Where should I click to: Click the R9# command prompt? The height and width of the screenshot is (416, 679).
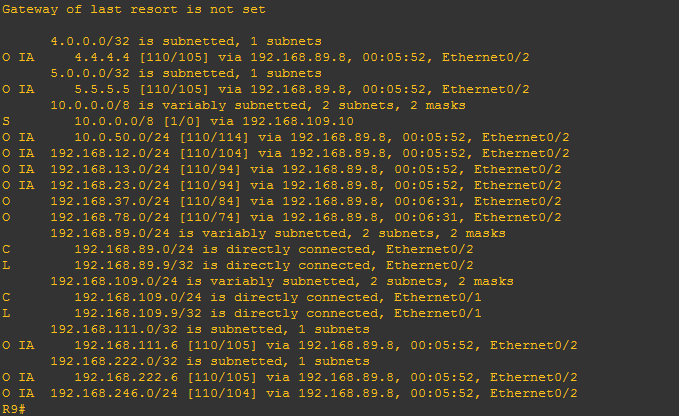(x=14, y=409)
